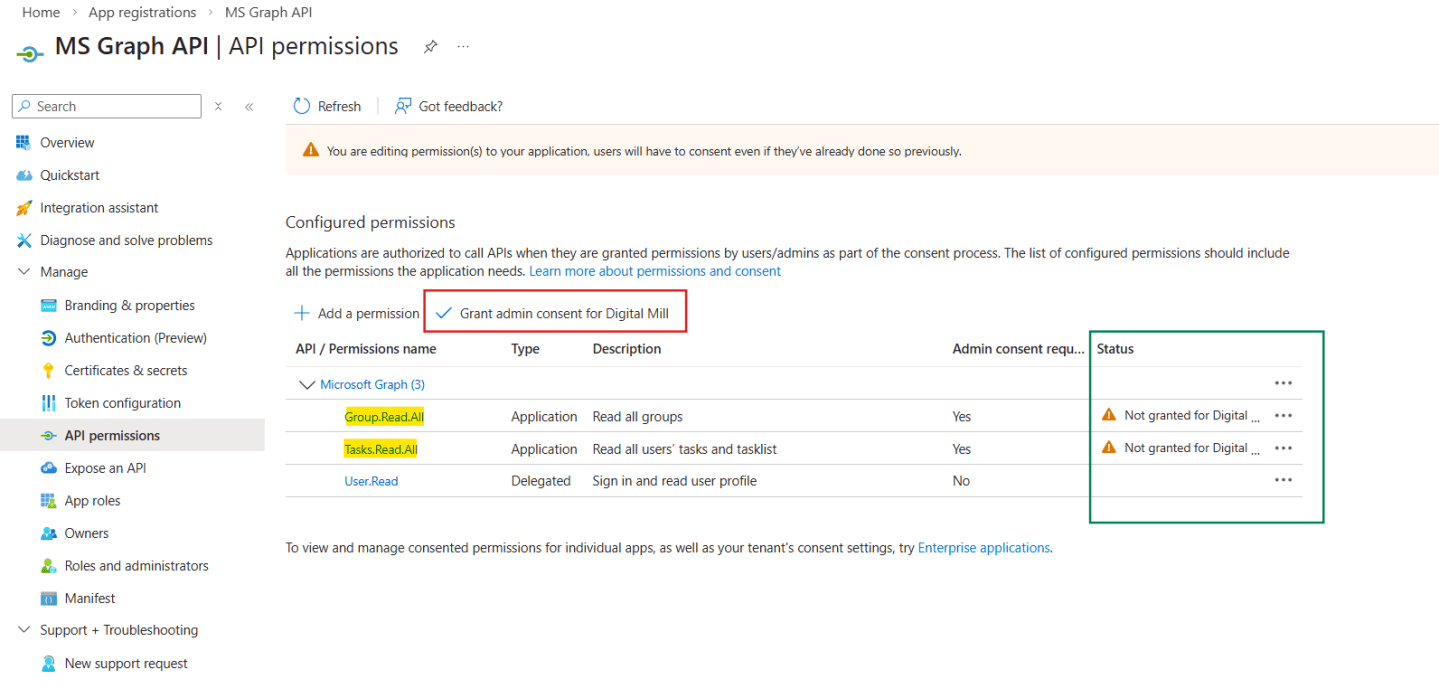Click the Quickstart cloud icon
This screenshot has height=698, width=1439.
(x=24, y=175)
